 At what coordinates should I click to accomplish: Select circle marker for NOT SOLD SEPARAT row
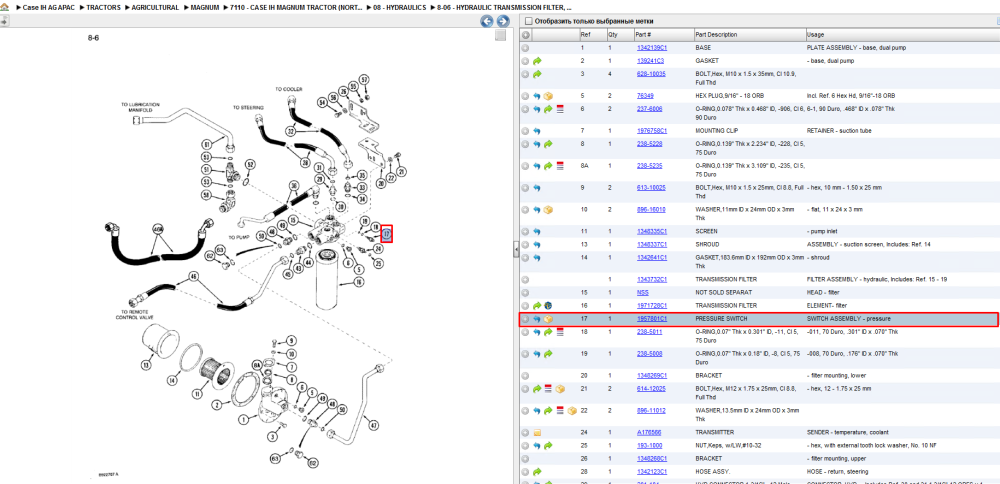point(526,292)
